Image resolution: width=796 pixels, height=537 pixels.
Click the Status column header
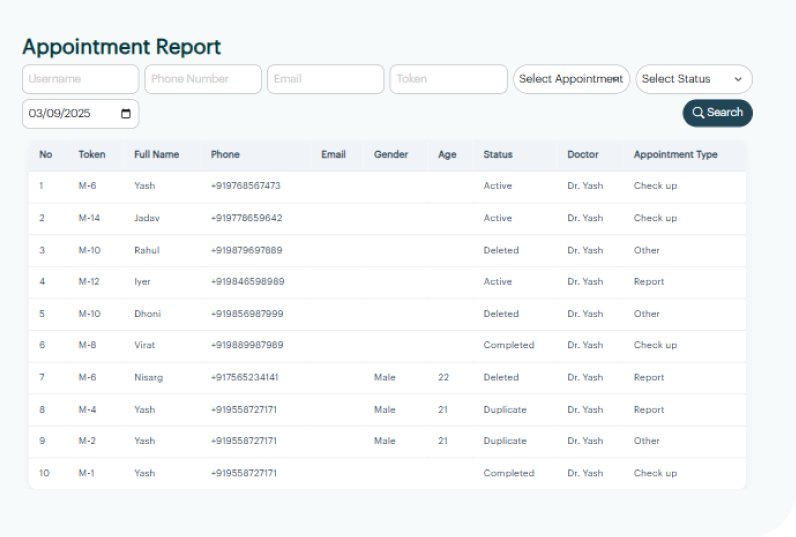[x=498, y=155]
